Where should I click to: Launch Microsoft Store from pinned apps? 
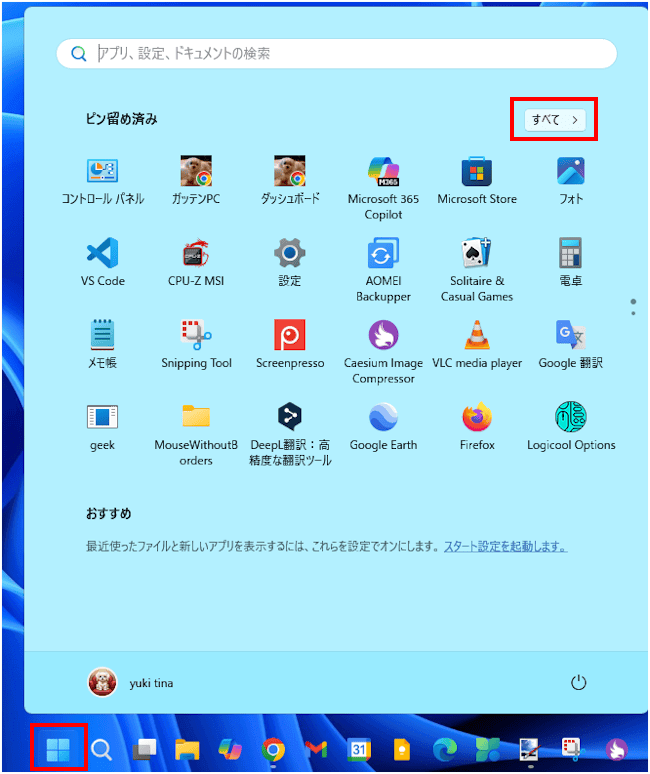tap(477, 181)
